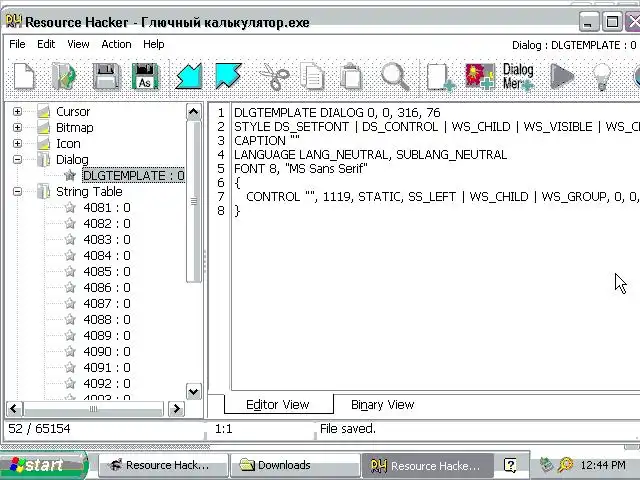Collapse the String Table tree node

pos(17,191)
